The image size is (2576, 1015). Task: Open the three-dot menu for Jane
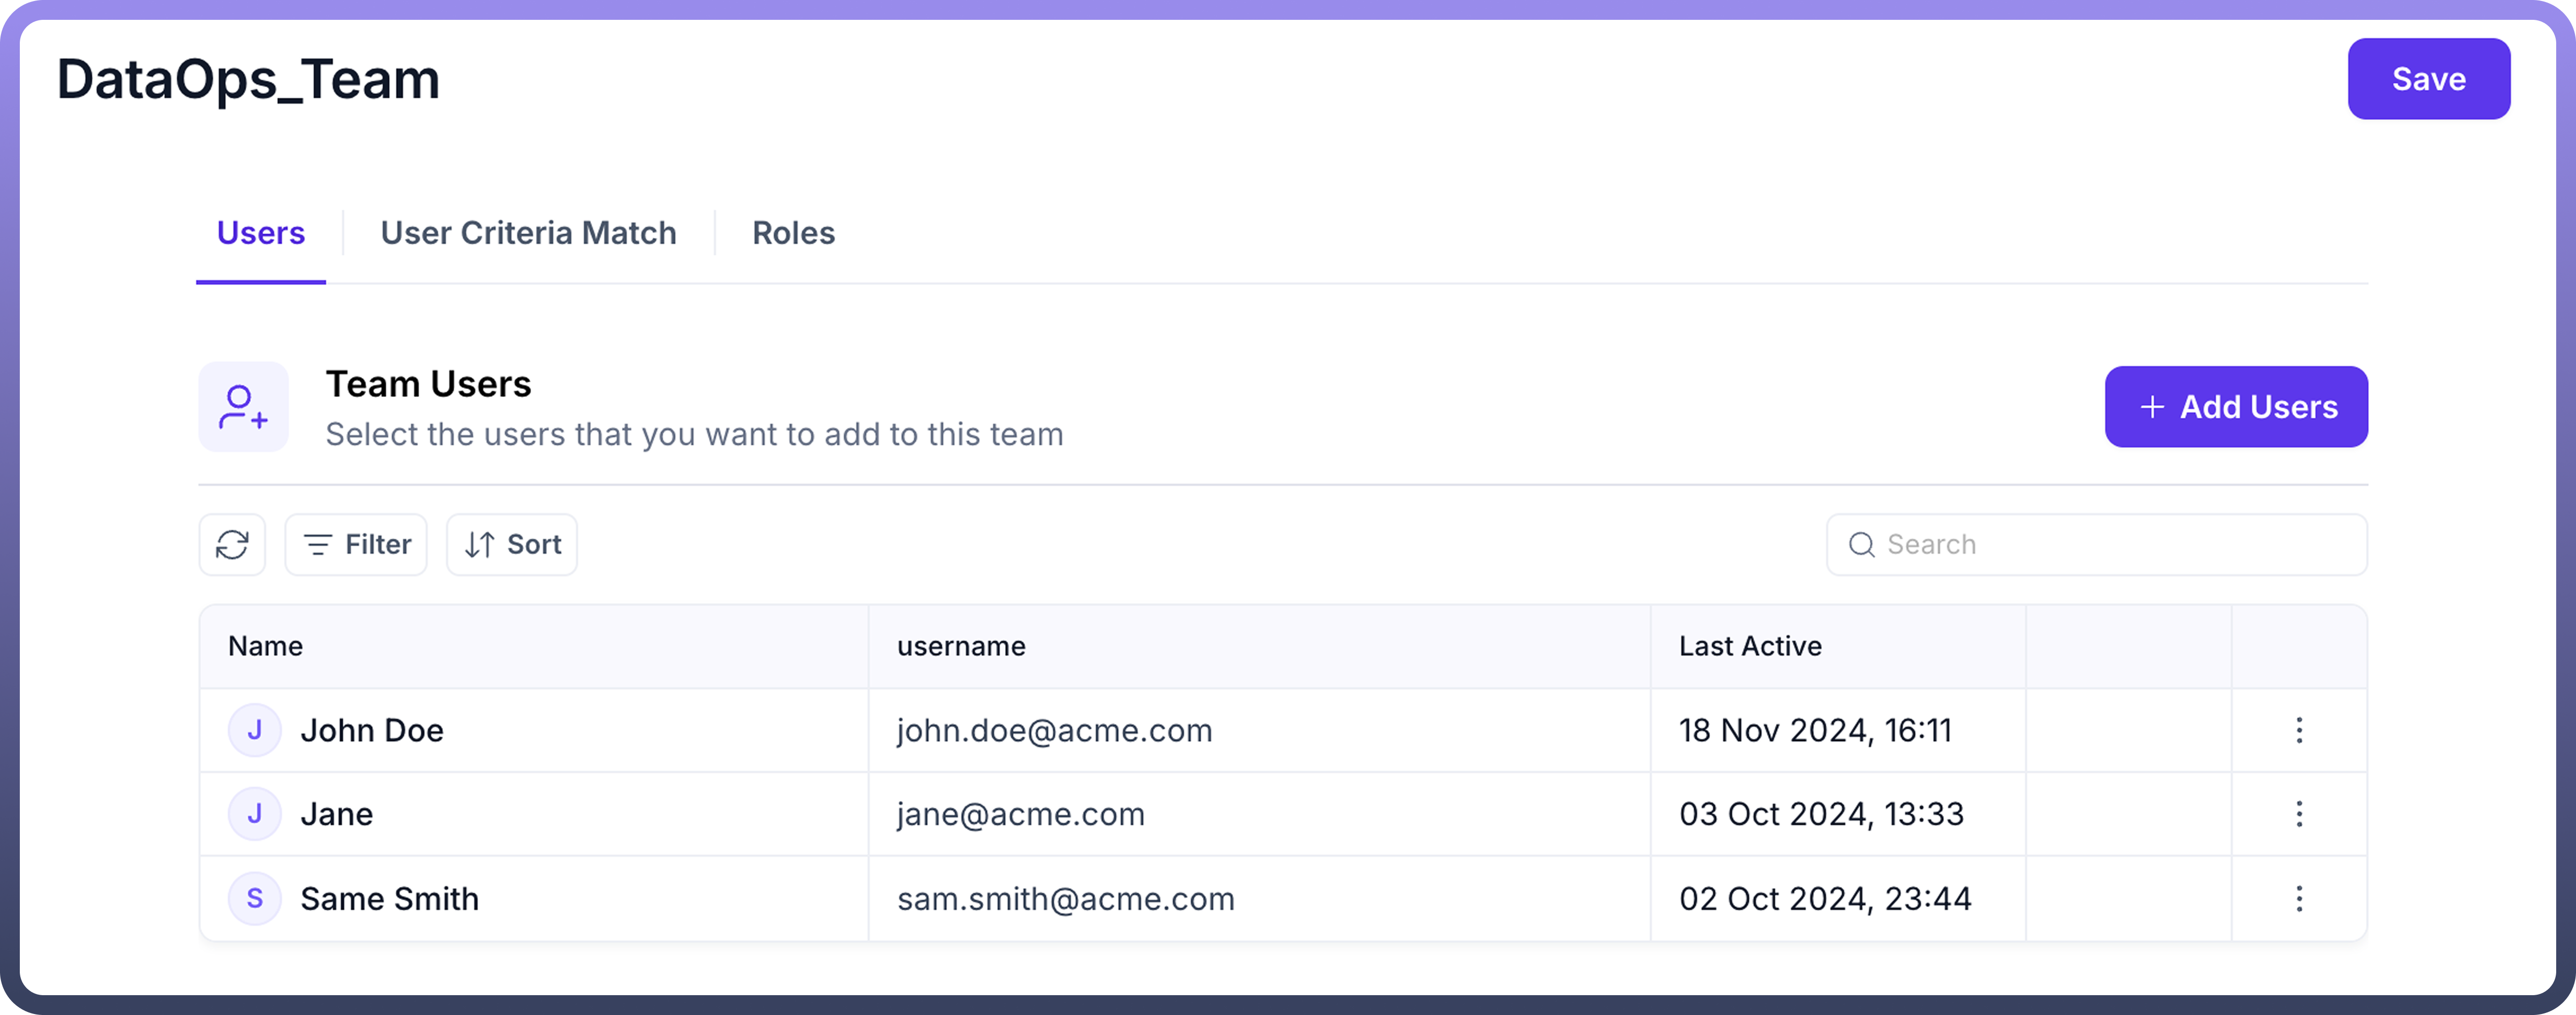click(x=2299, y=814)
